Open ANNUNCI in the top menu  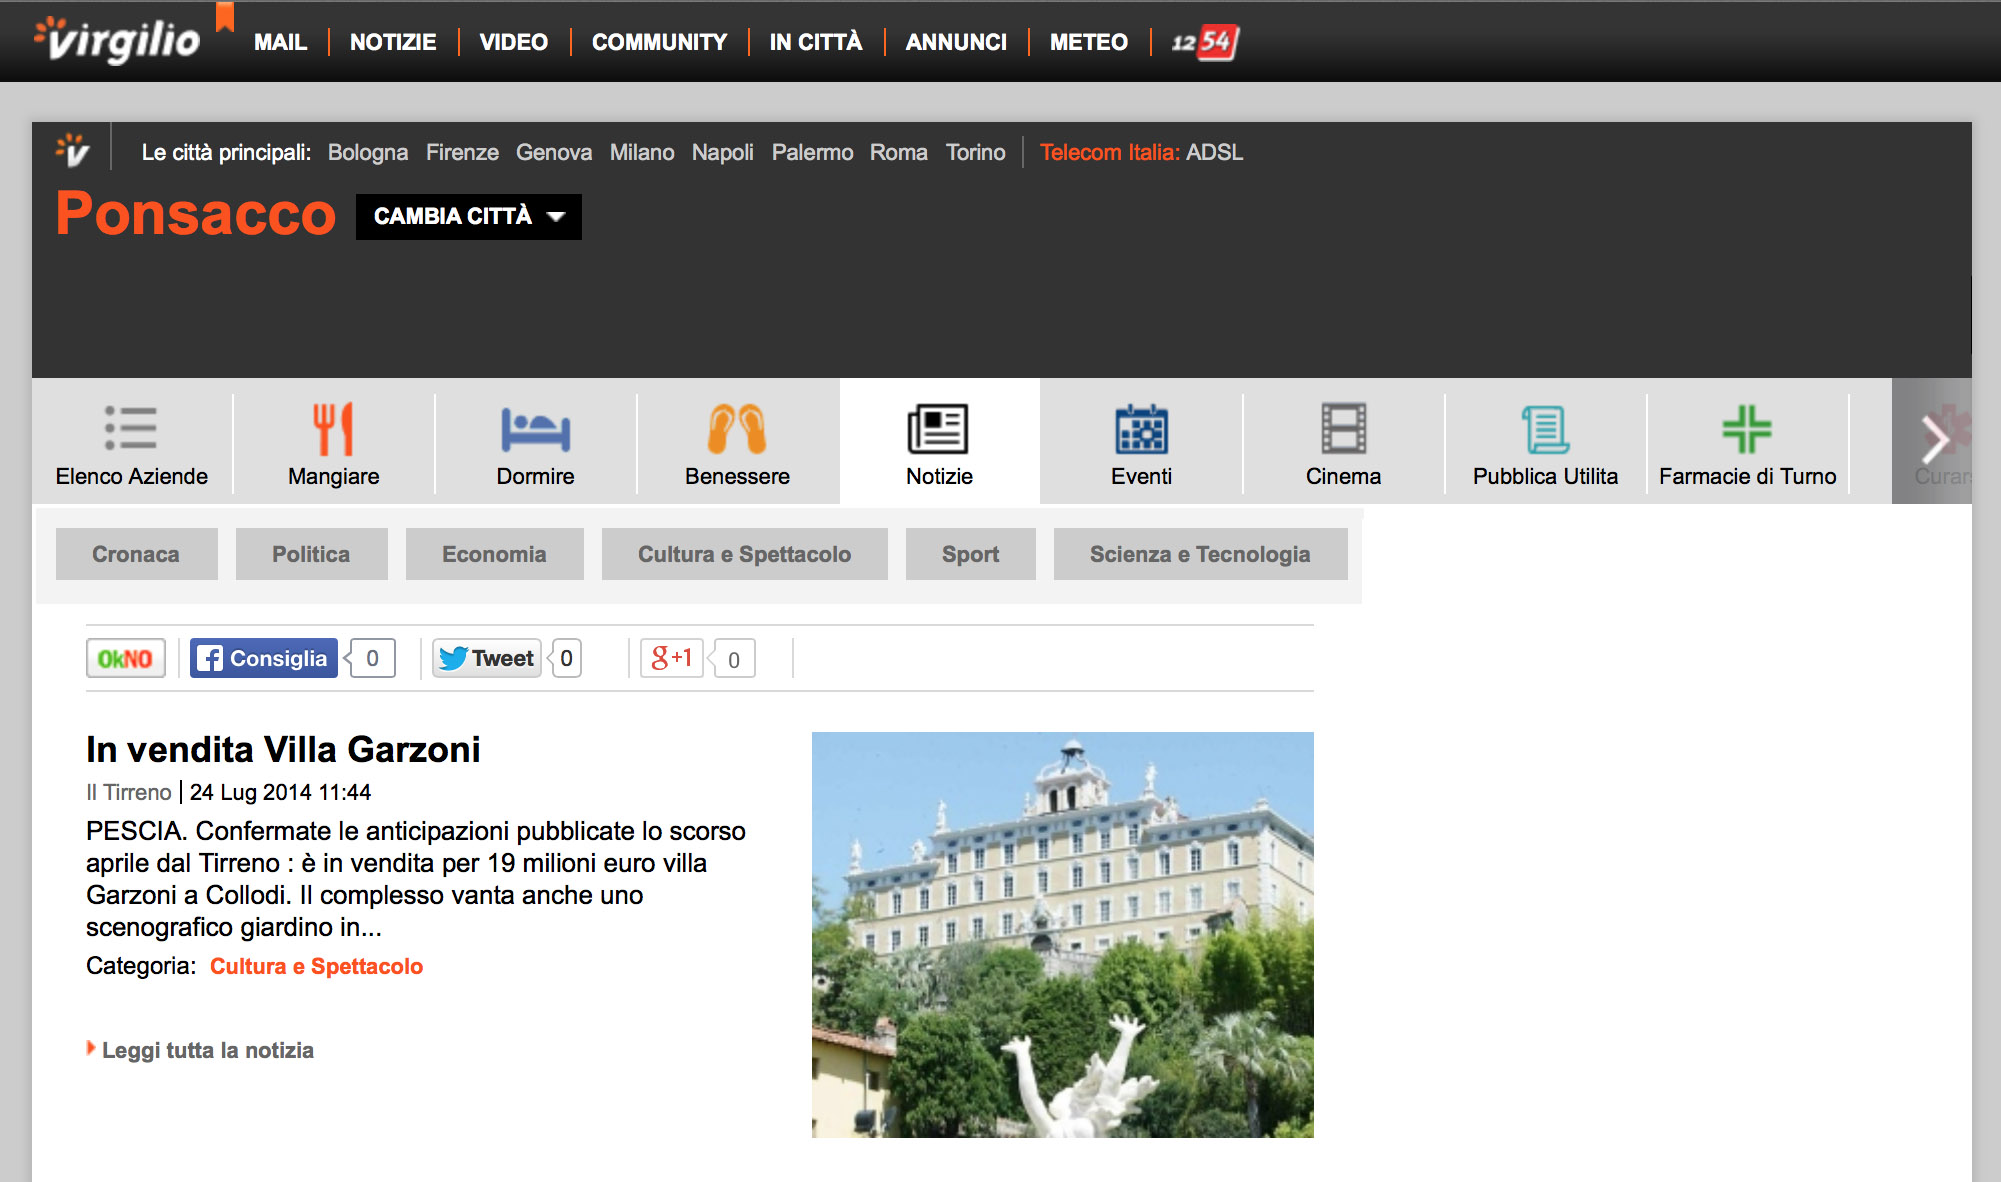click(956, 42)
